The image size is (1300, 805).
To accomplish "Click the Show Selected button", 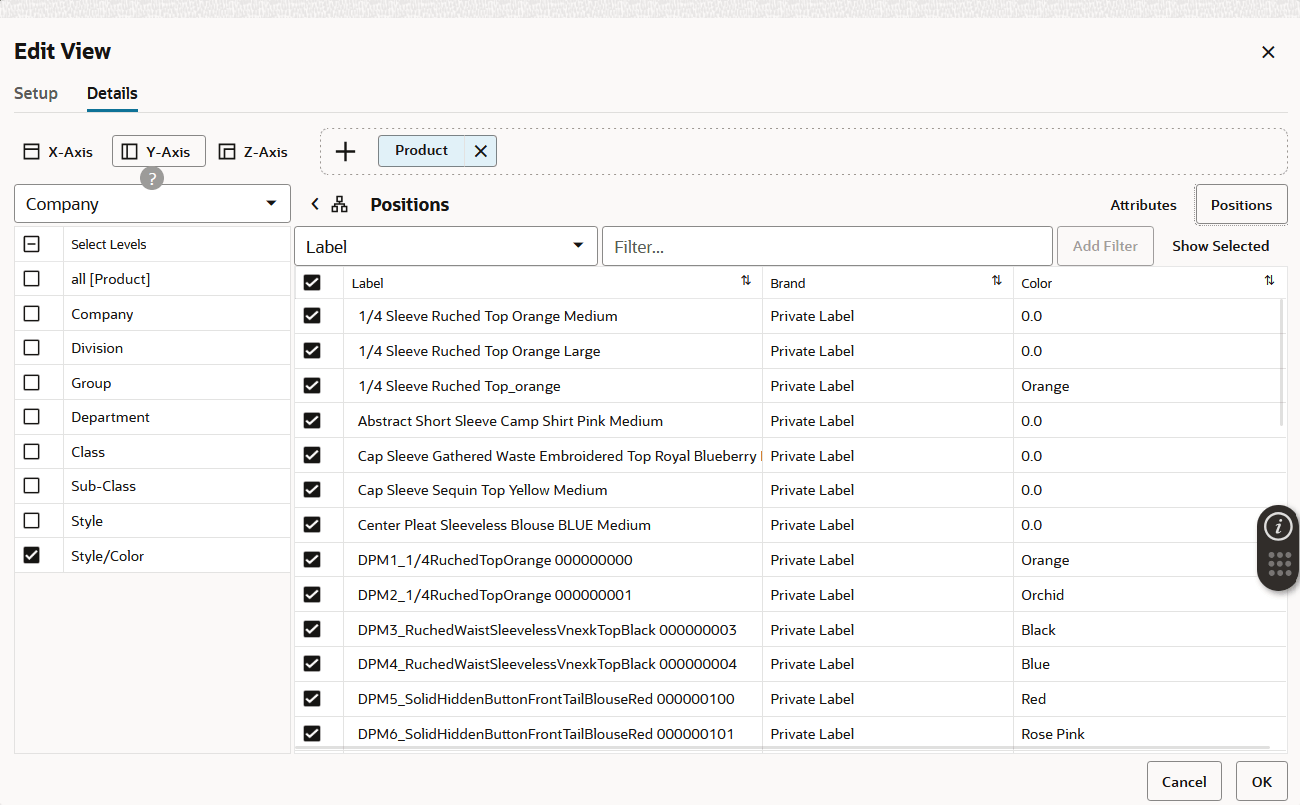I will (x=1221, y=245).
